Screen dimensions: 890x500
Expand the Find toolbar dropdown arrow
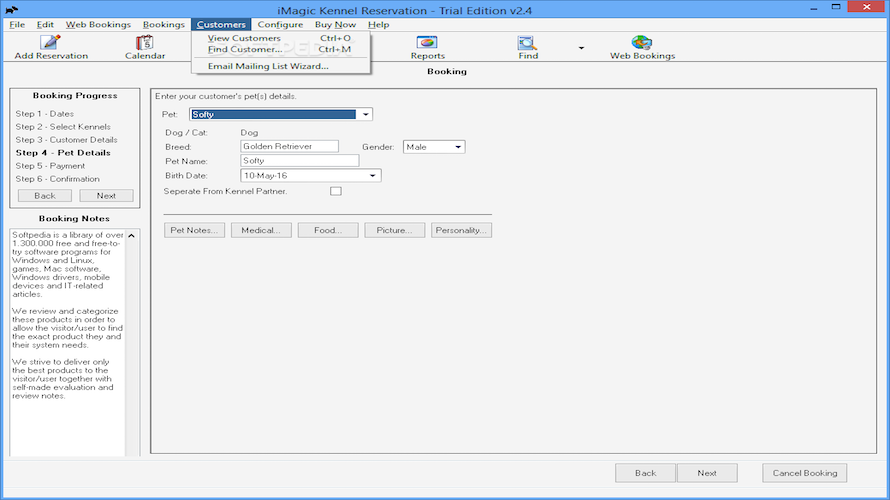pos(581,48)
